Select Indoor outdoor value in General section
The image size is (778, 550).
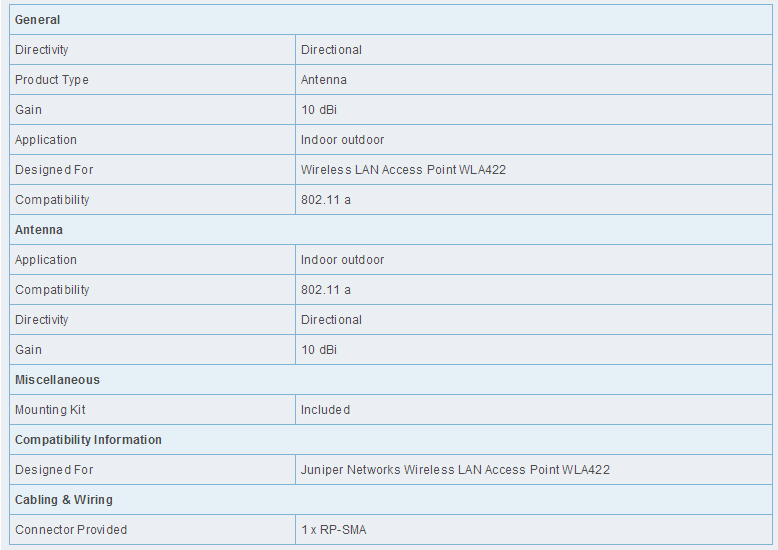(342, 140)
